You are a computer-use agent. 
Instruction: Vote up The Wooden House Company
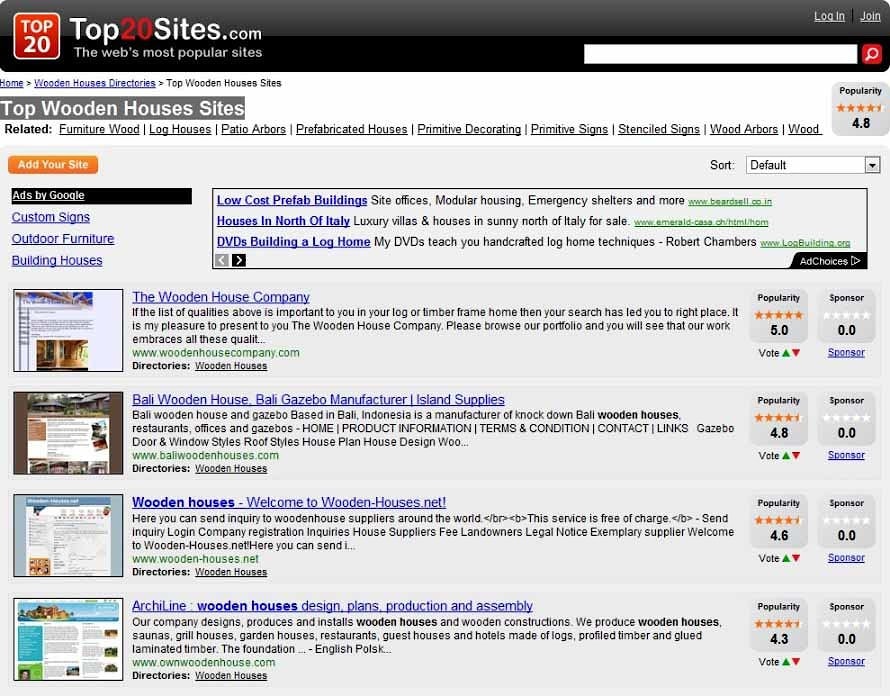coord(786,353)
